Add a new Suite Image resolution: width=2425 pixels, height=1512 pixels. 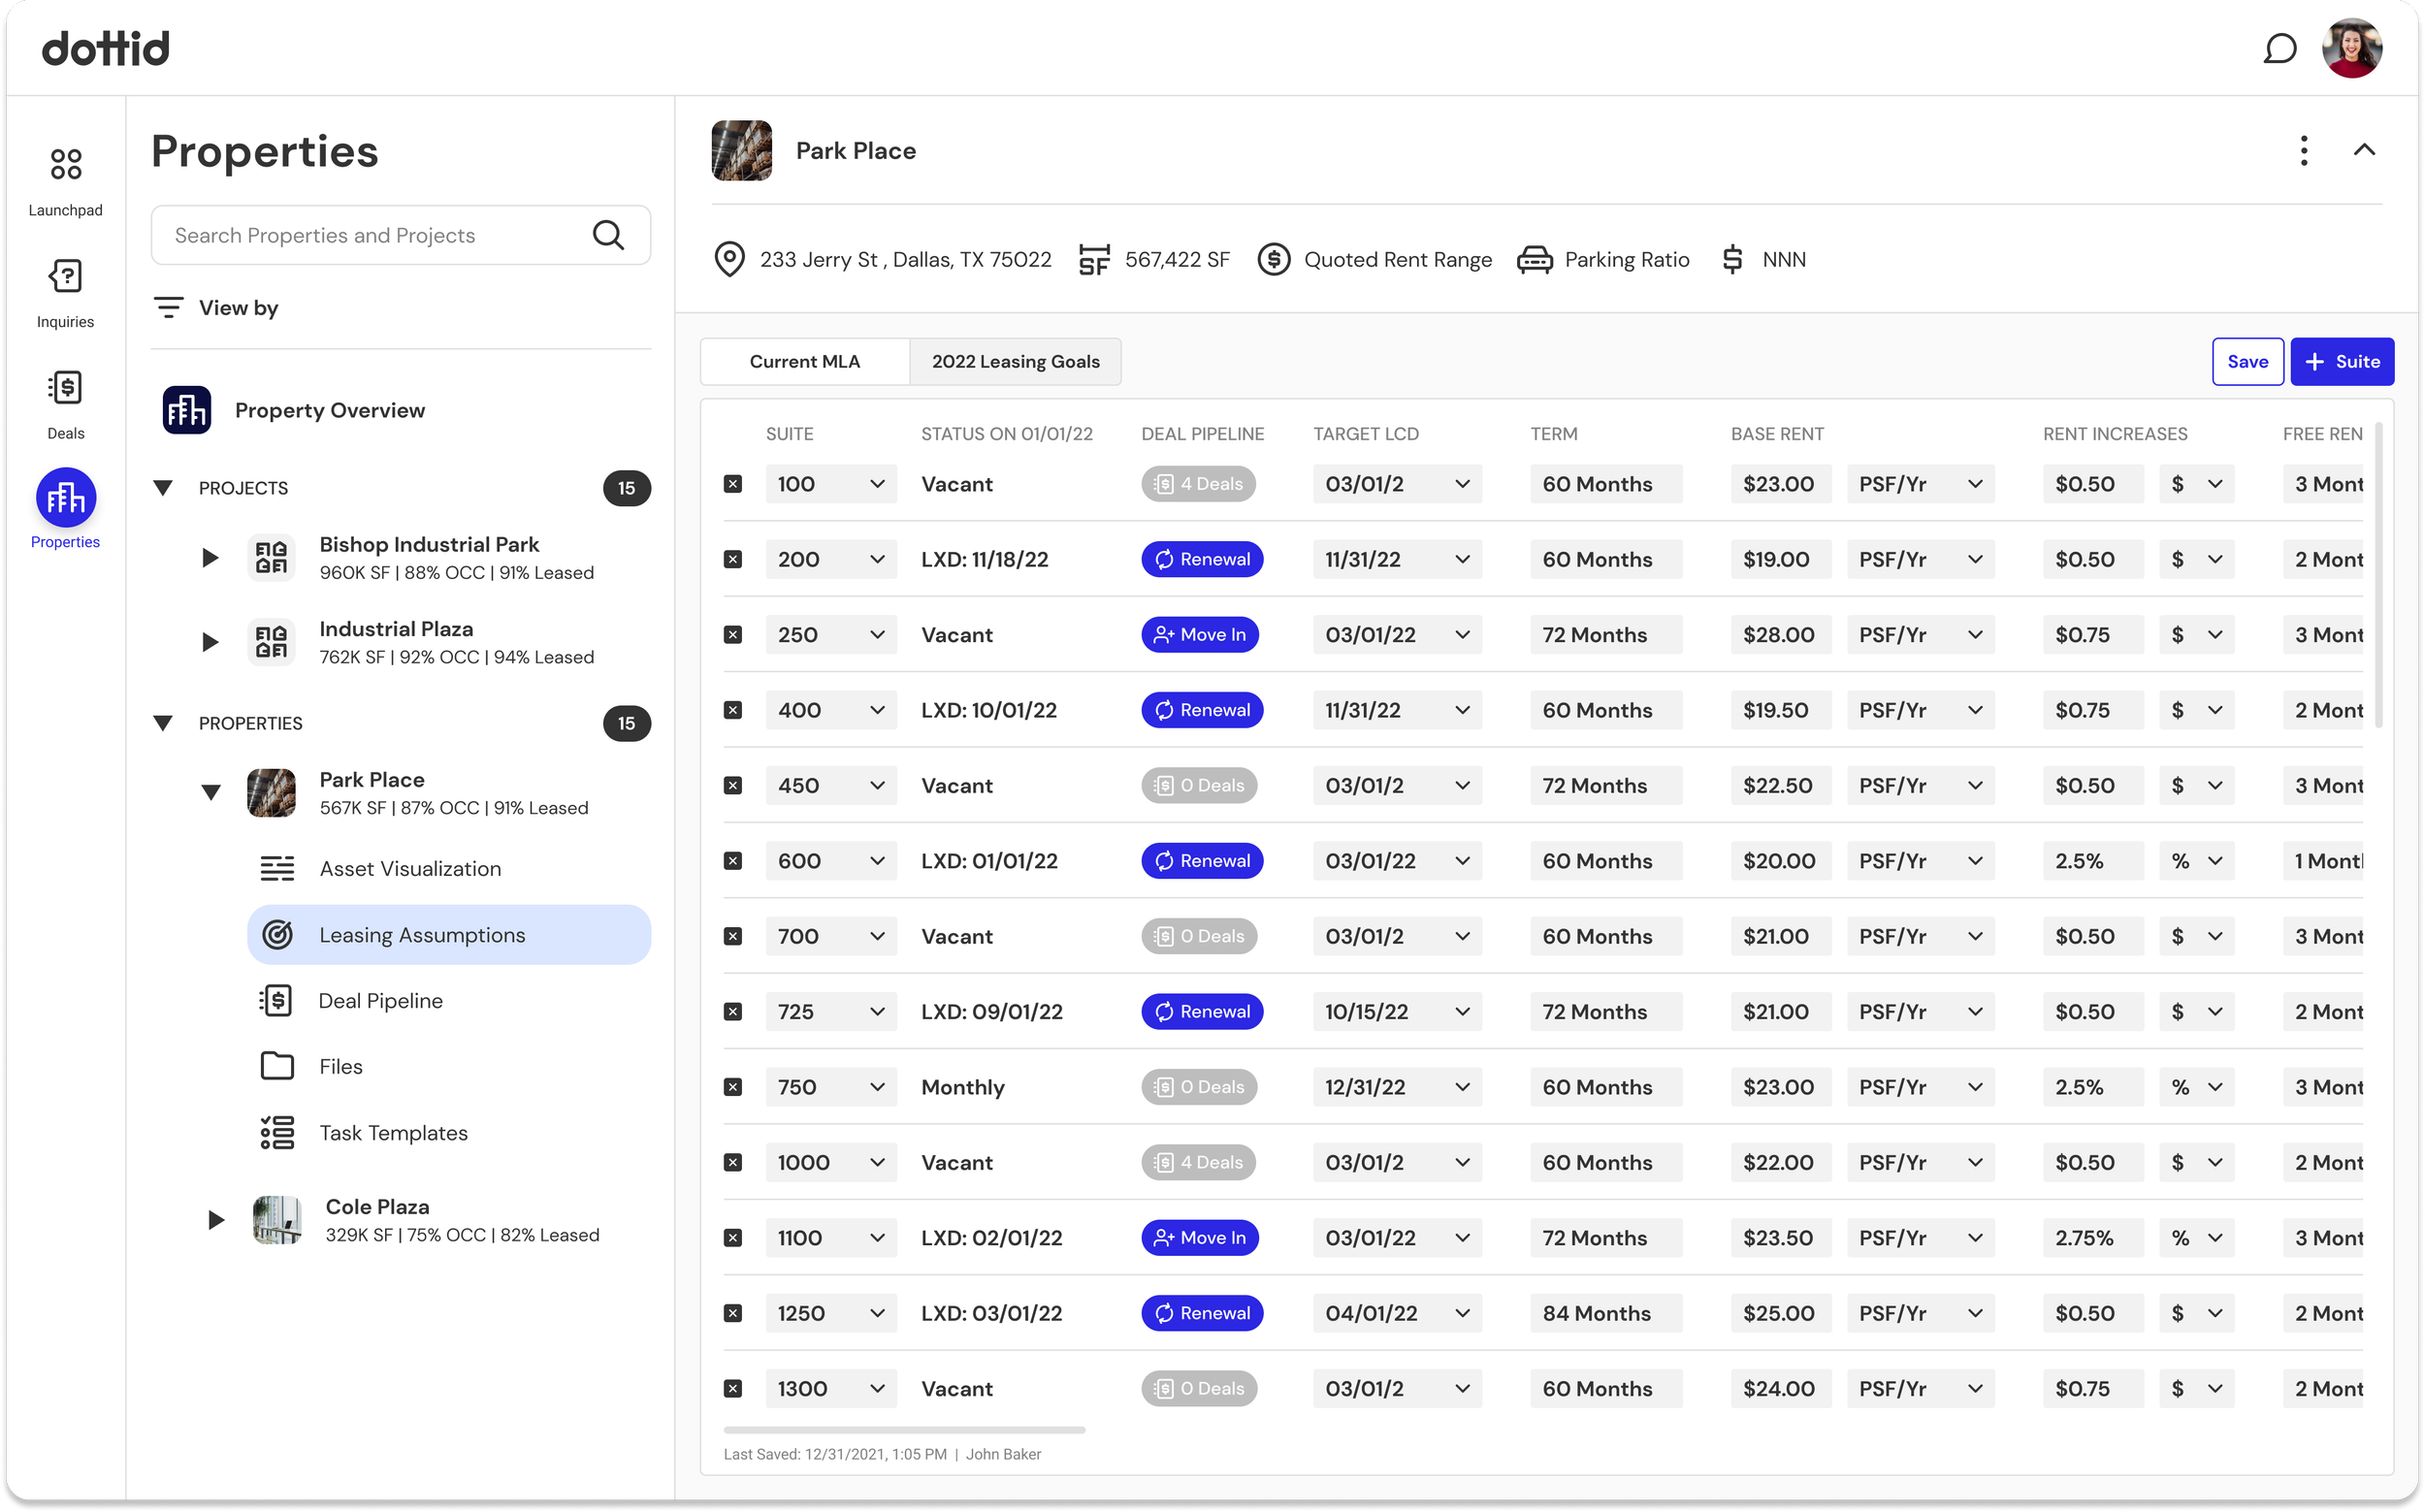2341,362
